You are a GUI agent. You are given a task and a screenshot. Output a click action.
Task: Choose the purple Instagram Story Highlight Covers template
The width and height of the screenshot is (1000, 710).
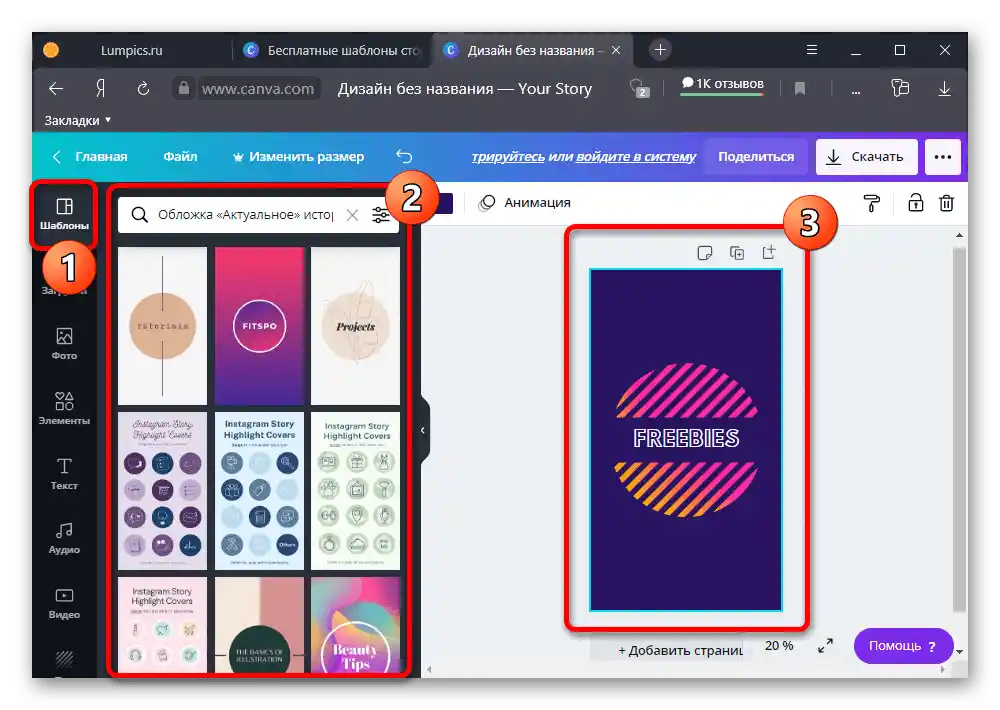tap(163, 491)
